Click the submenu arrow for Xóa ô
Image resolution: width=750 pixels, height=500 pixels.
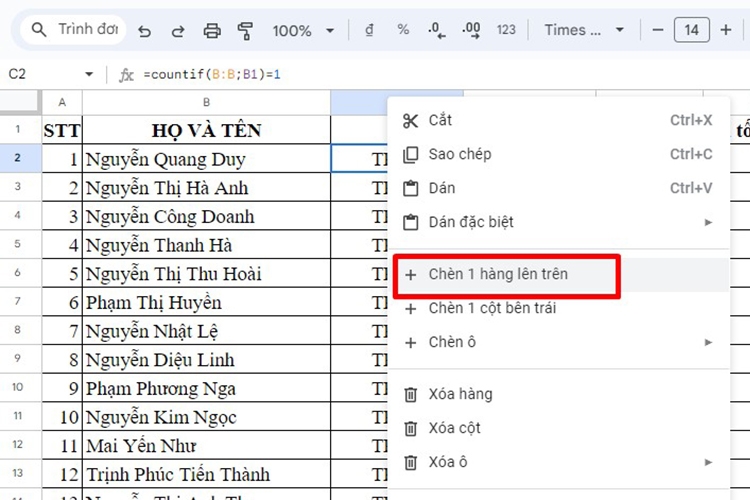pos(708,463)
